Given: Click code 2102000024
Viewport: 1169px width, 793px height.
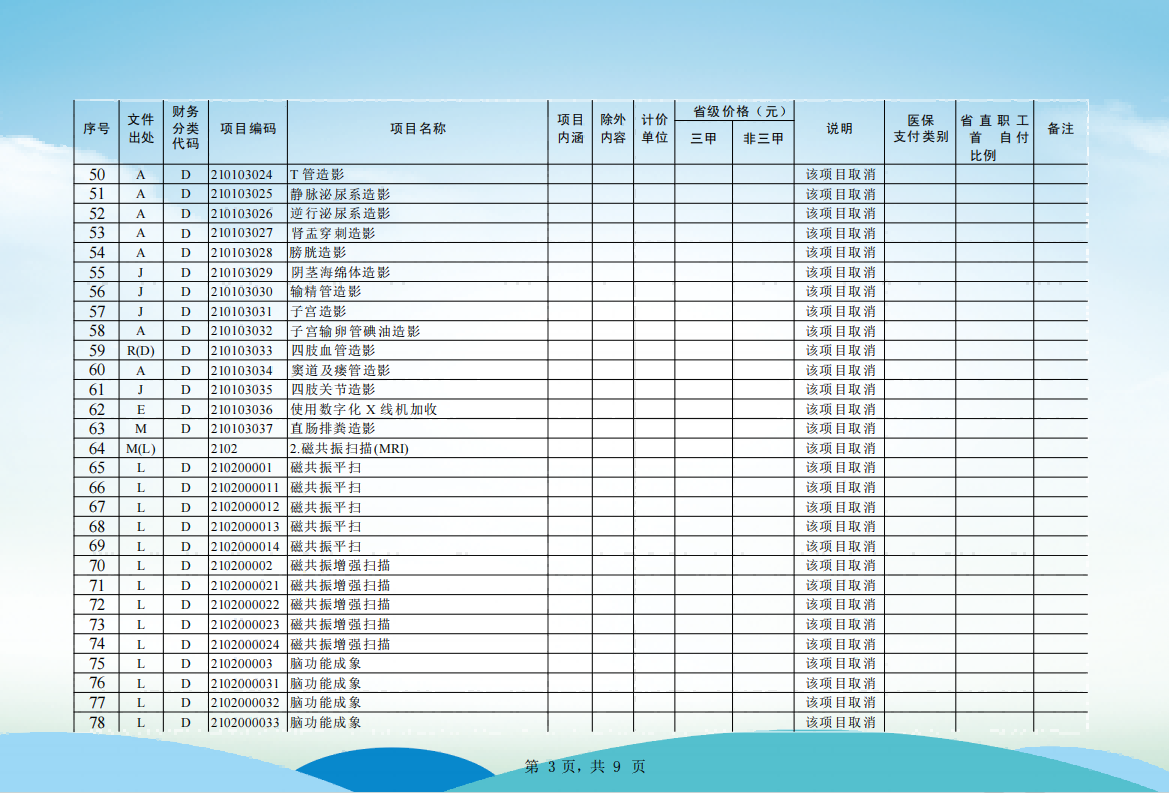Looking at the screenshot, I should (x=245, y=644).
